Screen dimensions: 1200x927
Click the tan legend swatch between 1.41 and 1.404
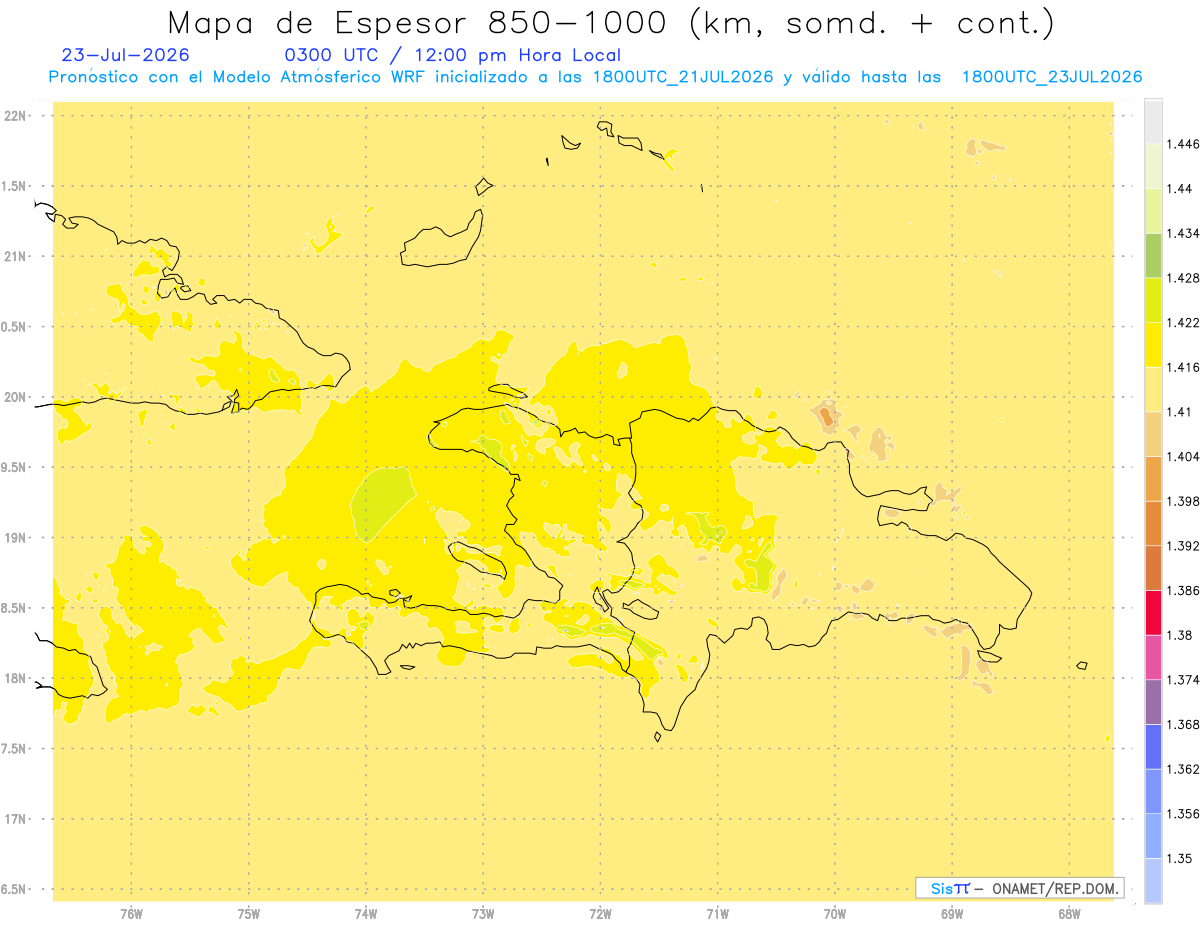point(1153,433)
